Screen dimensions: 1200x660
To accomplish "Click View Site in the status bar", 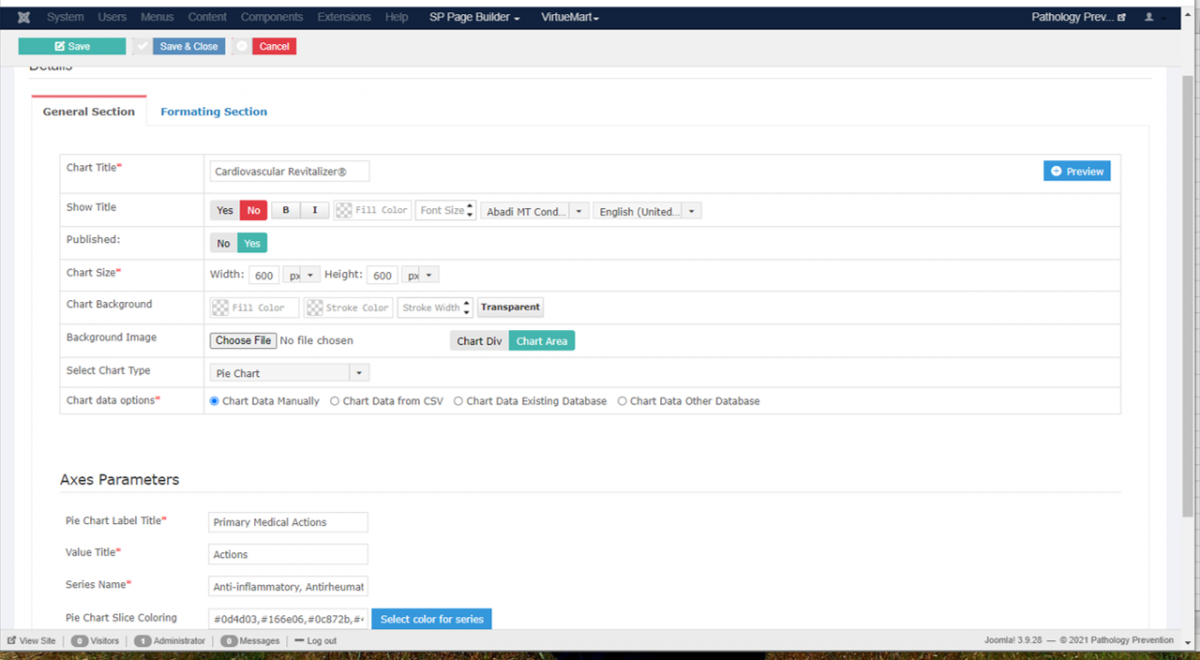I will [31, 640].
